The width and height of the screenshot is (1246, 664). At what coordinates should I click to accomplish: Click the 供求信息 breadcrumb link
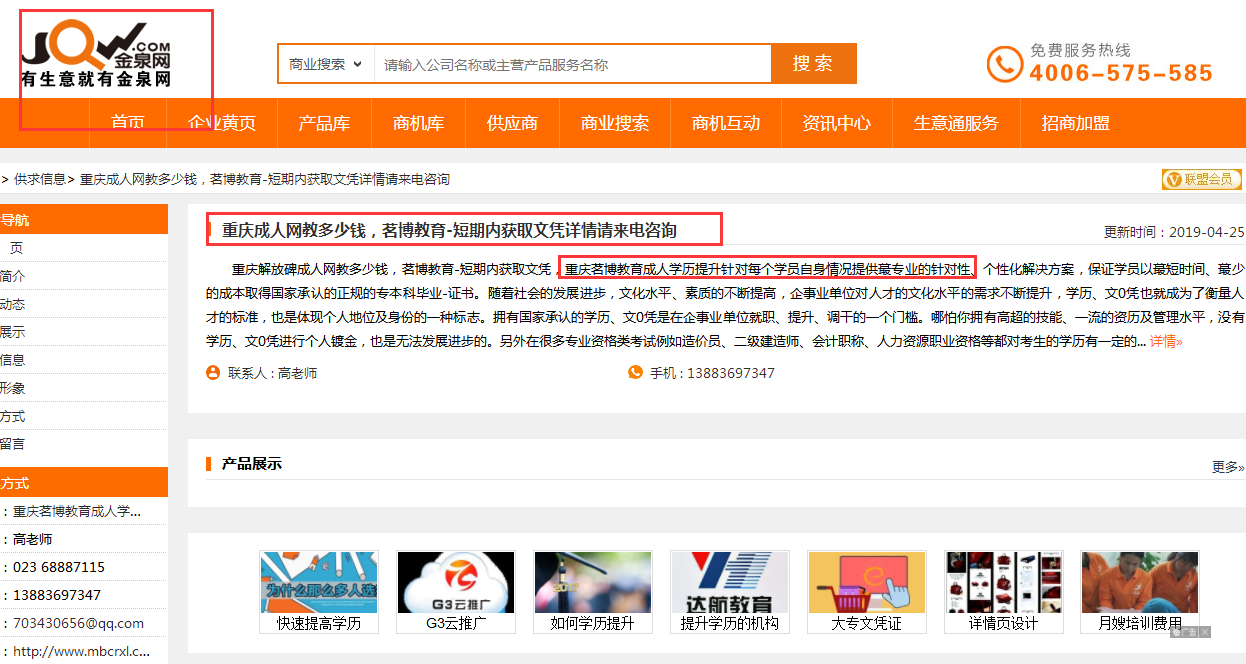coord(40,179)
